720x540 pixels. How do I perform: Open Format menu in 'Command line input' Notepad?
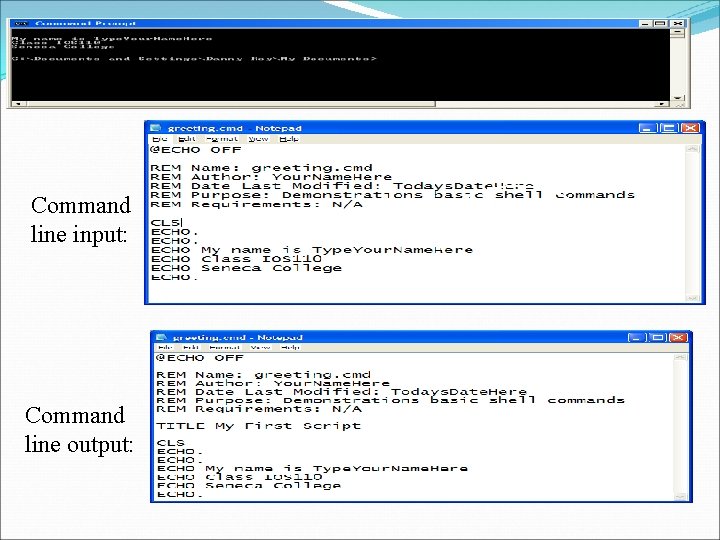coord(222,138)
